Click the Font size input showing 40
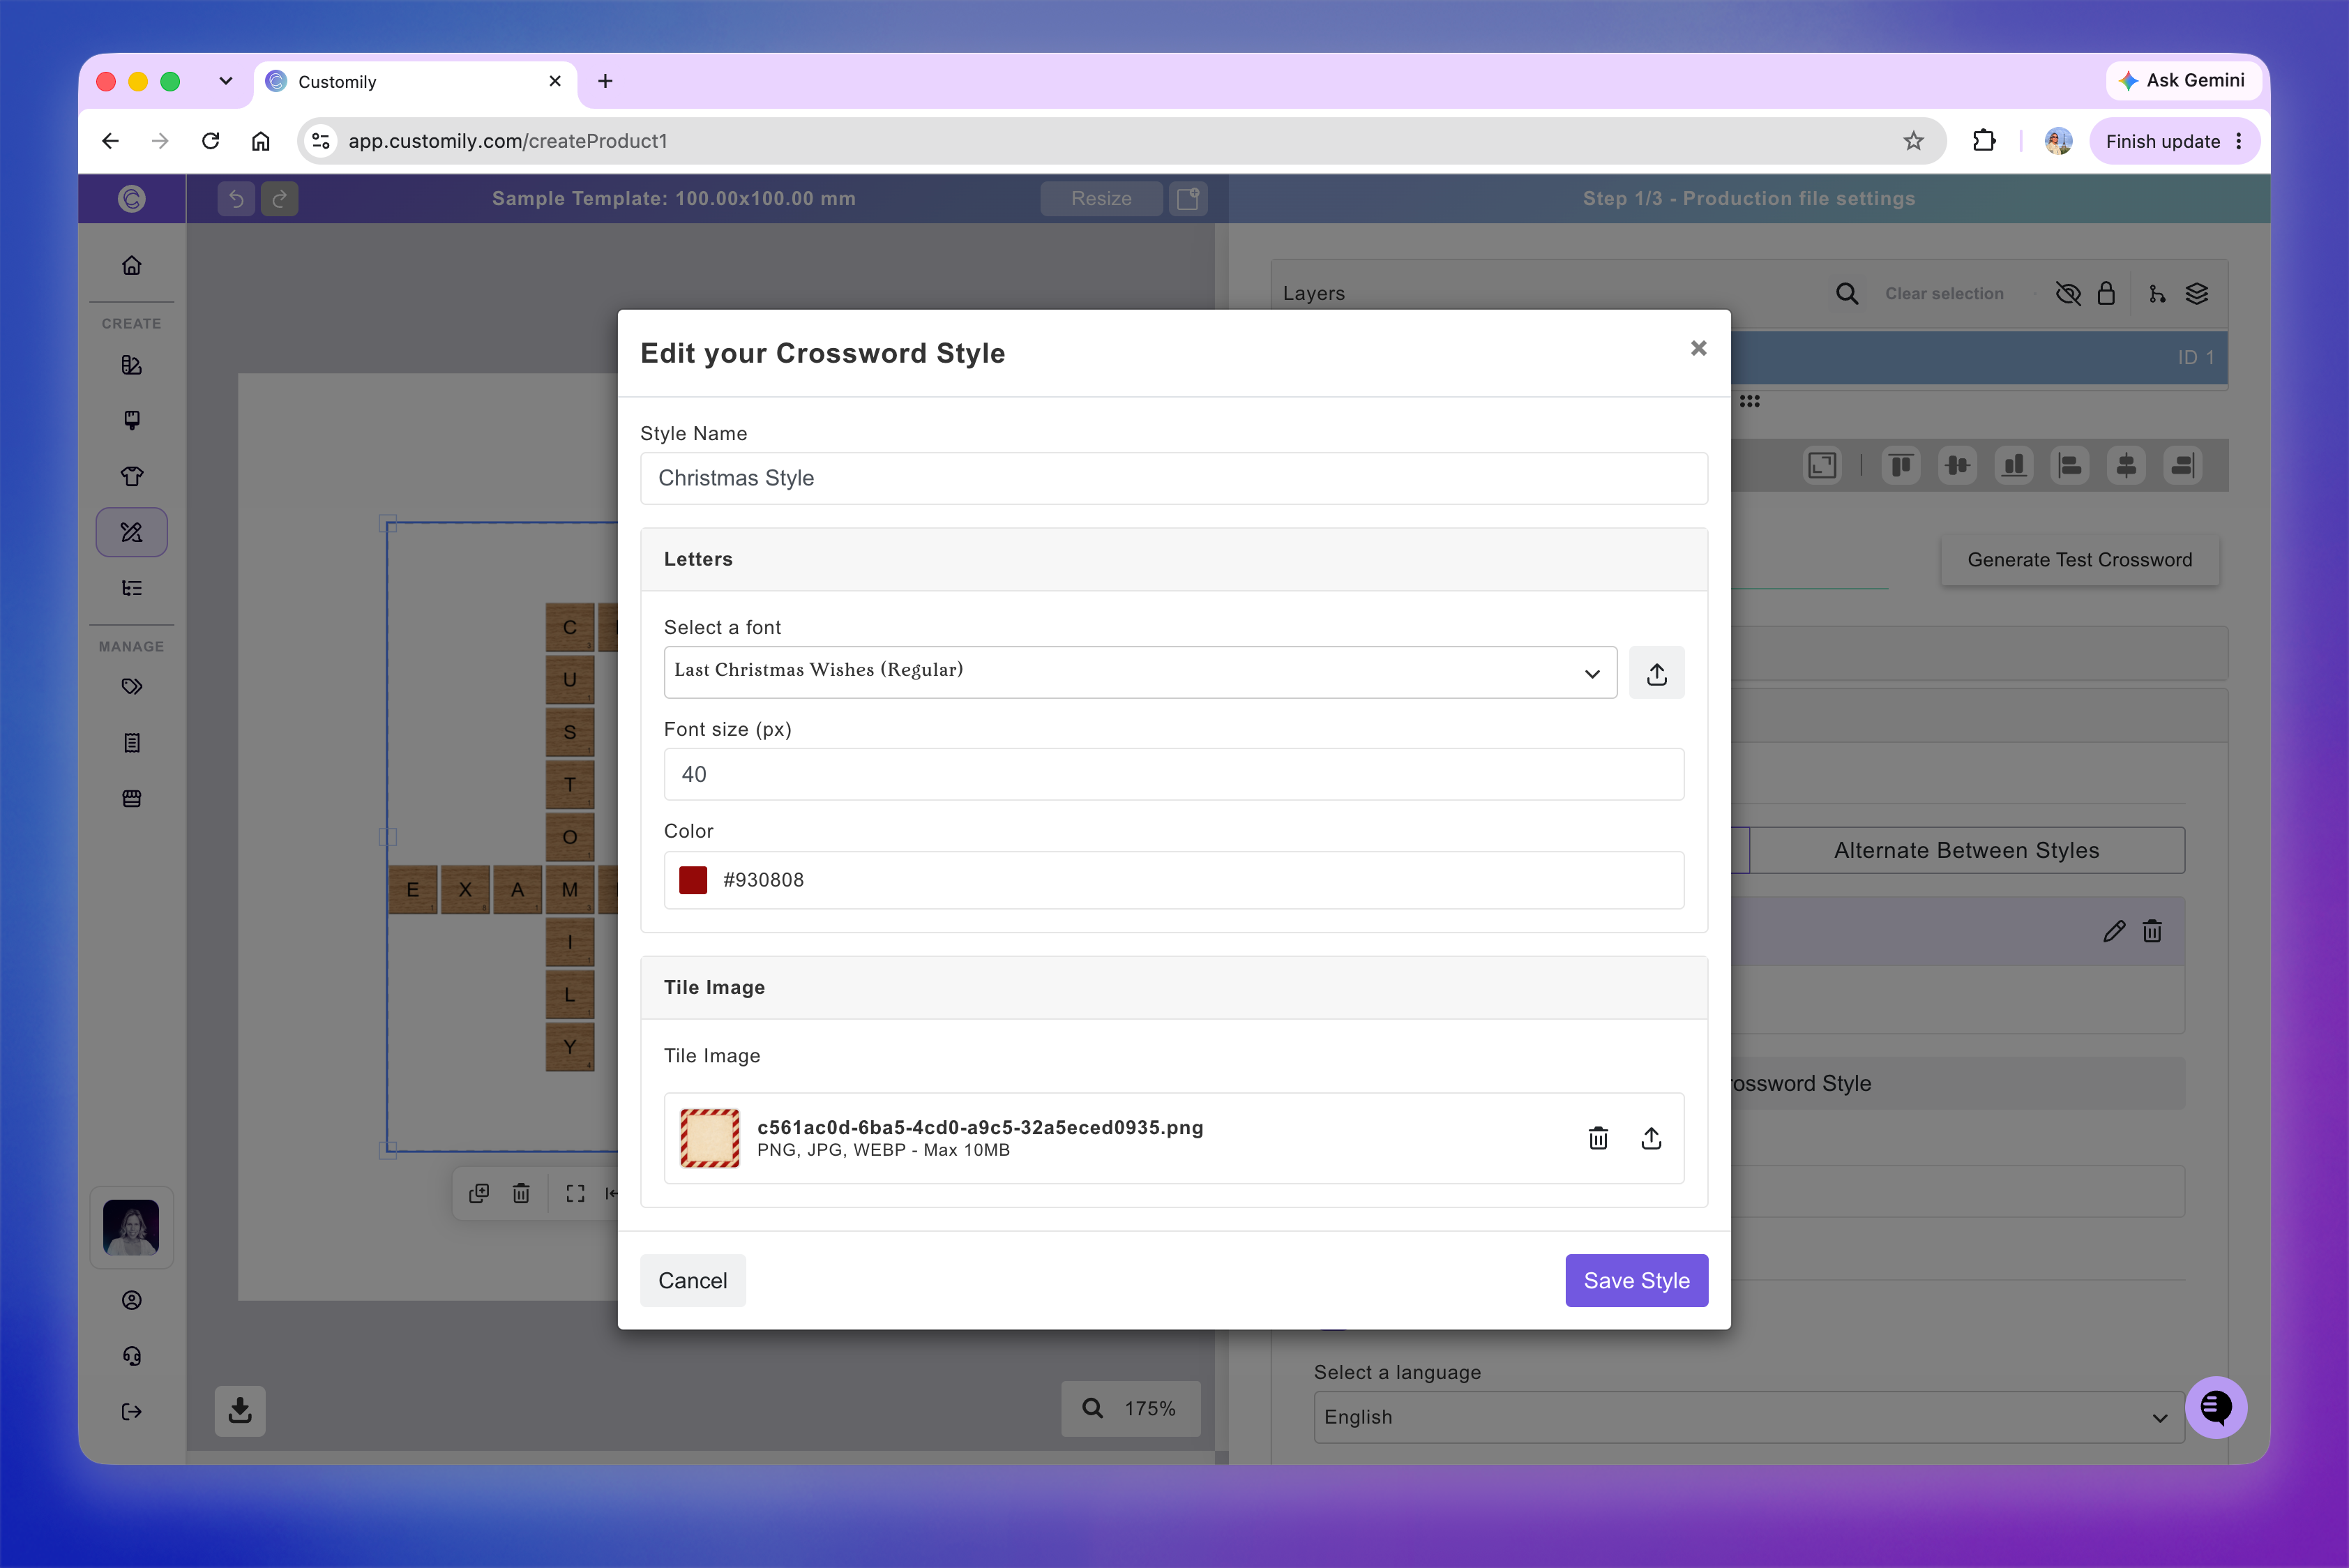The image size is (2349, 1568). 1173,774
